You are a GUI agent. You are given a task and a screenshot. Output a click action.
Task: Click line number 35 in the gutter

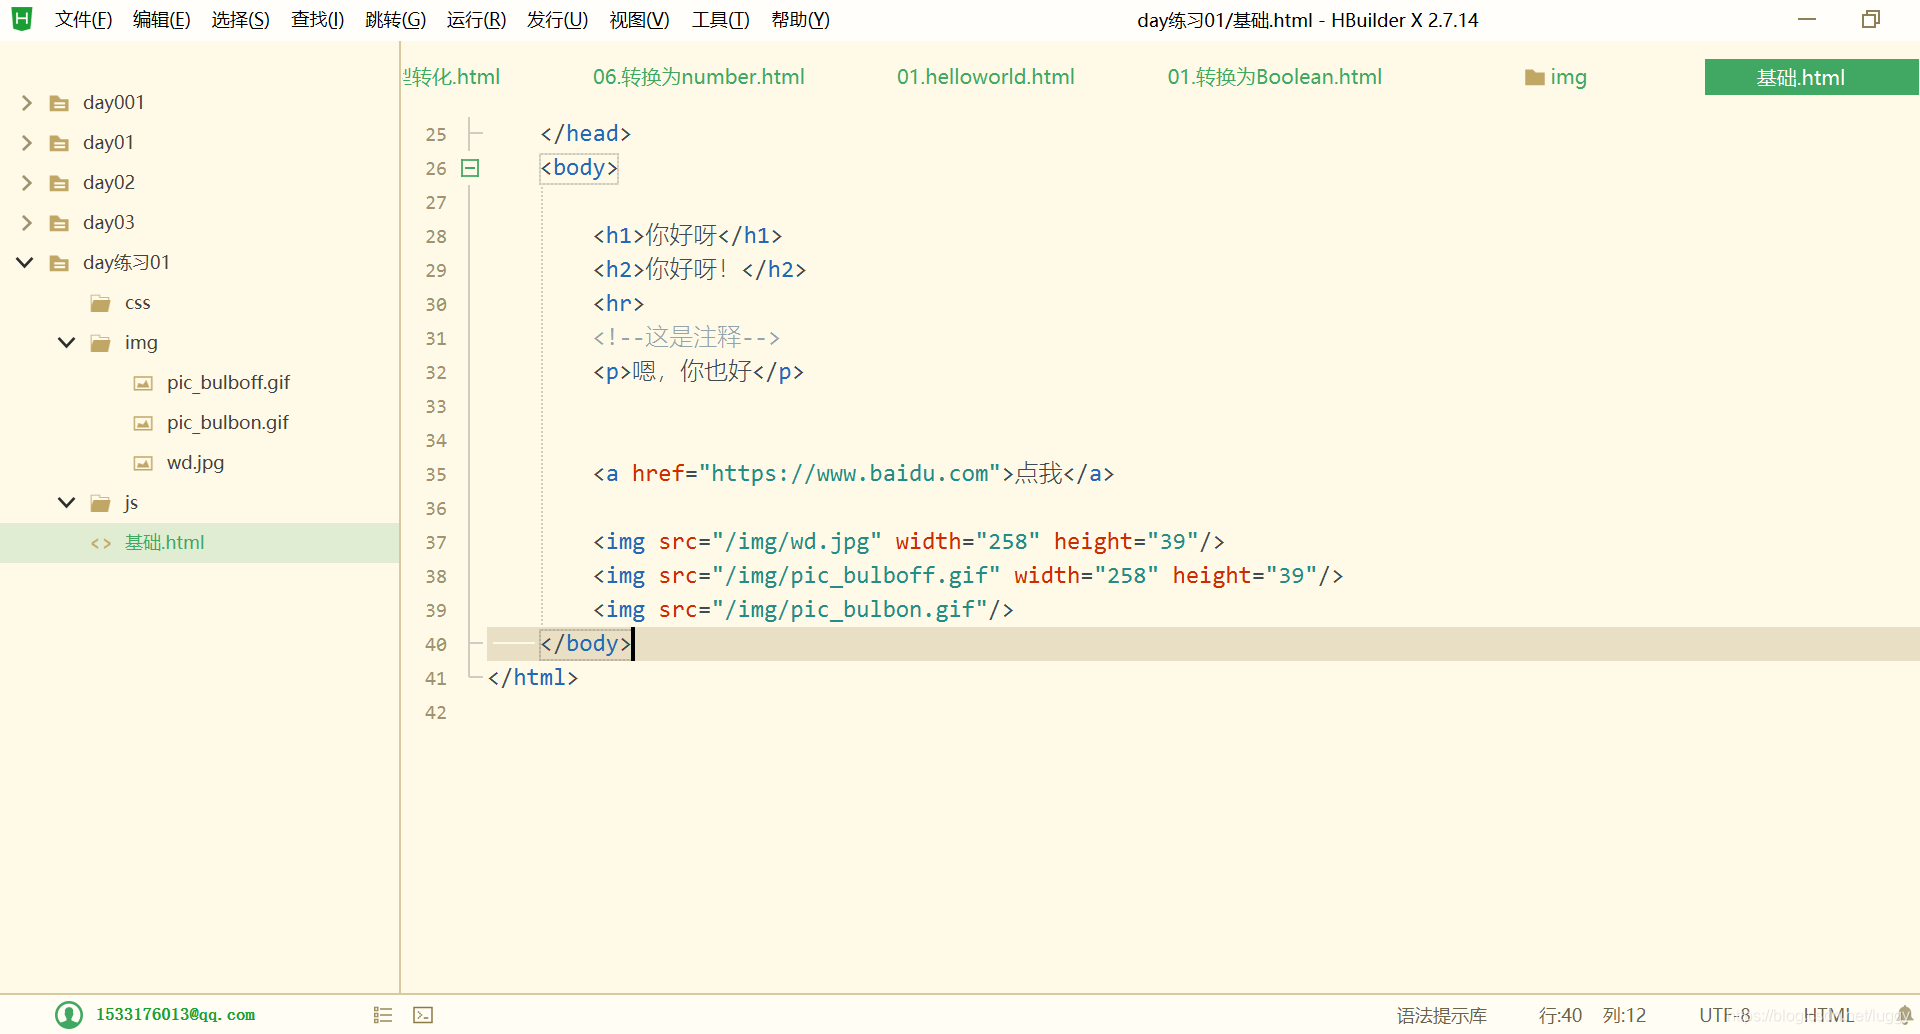point(436,474)
